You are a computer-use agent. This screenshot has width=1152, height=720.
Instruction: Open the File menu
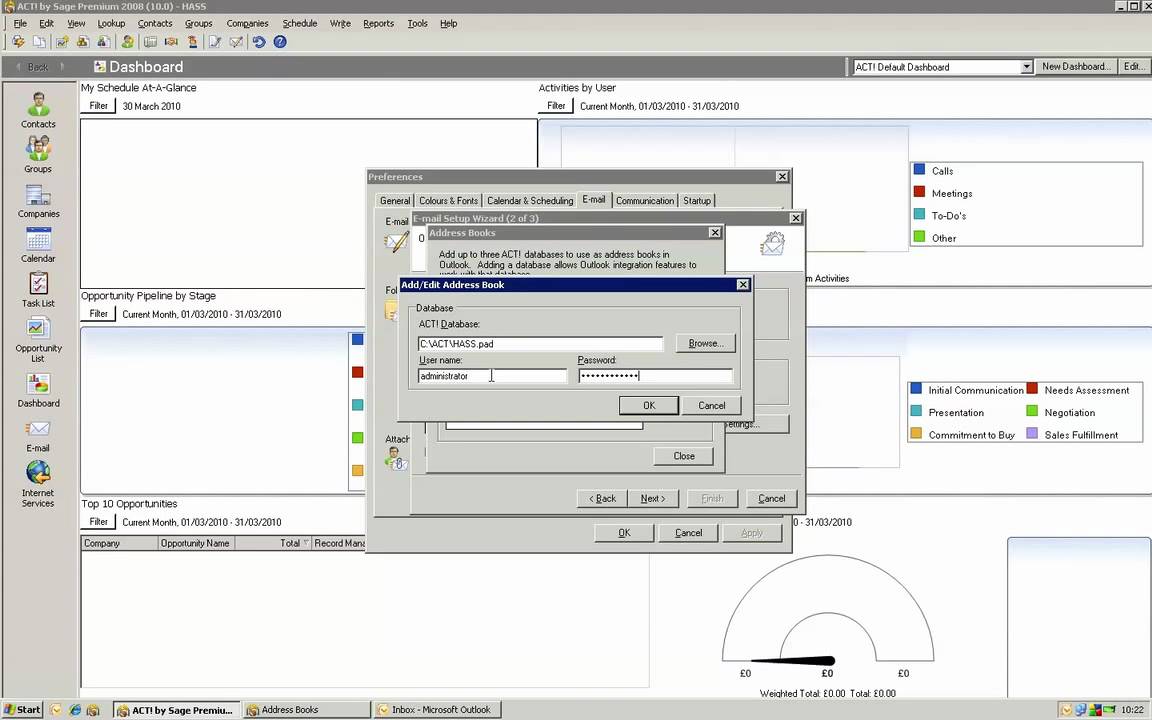click(x=20, y=24)
